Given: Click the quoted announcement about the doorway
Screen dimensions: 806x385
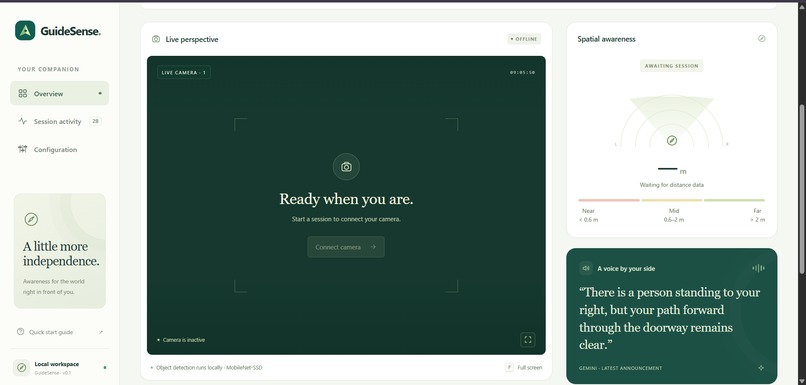Looking at the screenshot, I should 669,318.
